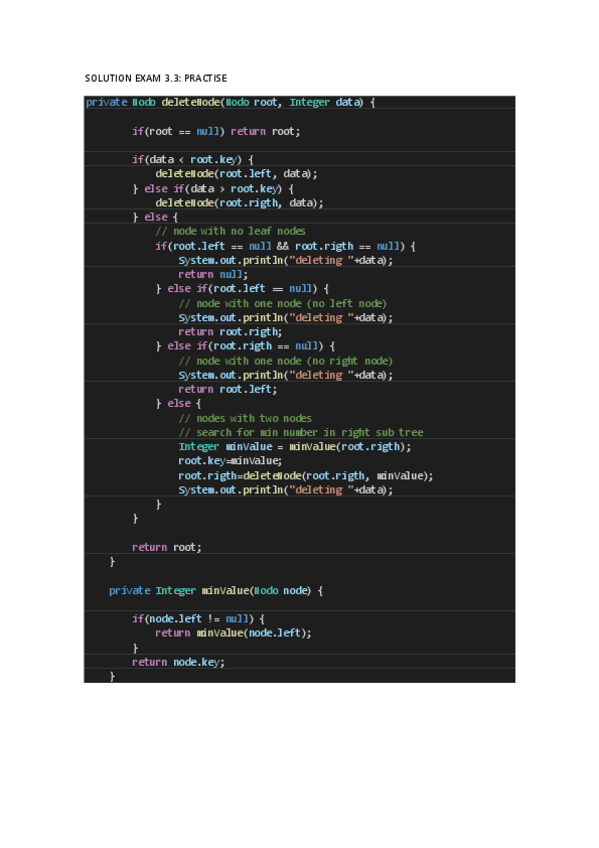Click the line 'return root.left;'
The width and height of the screenshot is (599, 848).
(x=228, y=389)
